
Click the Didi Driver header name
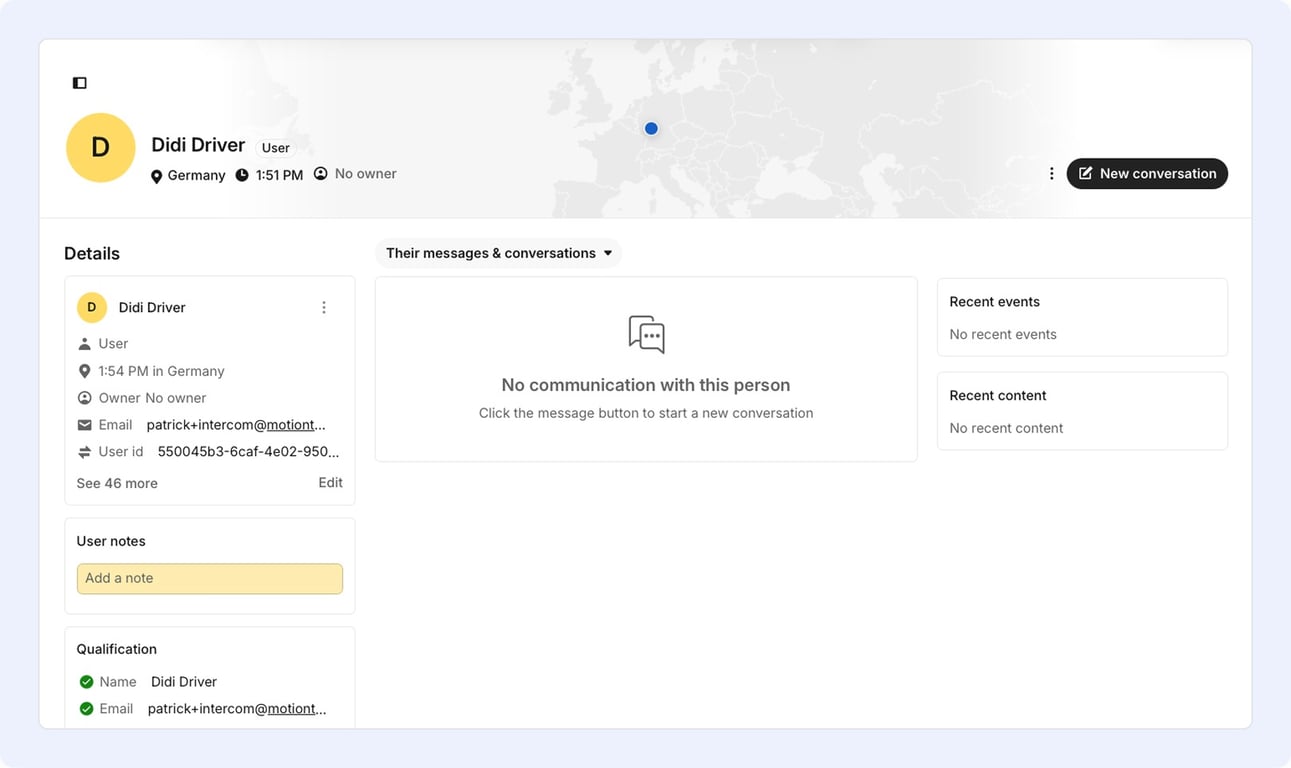(x=198, y=145)
